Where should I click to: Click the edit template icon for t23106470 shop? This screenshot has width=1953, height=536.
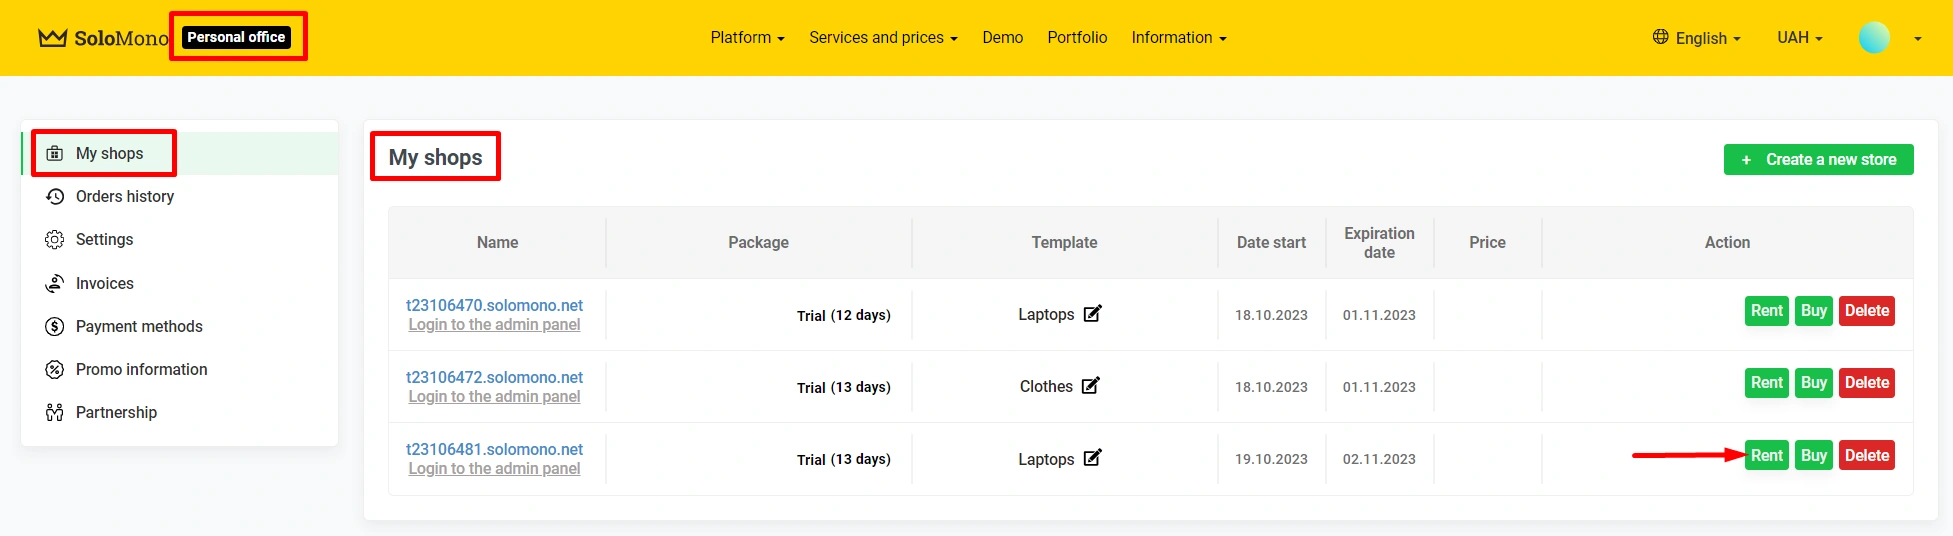[1092, 314]
